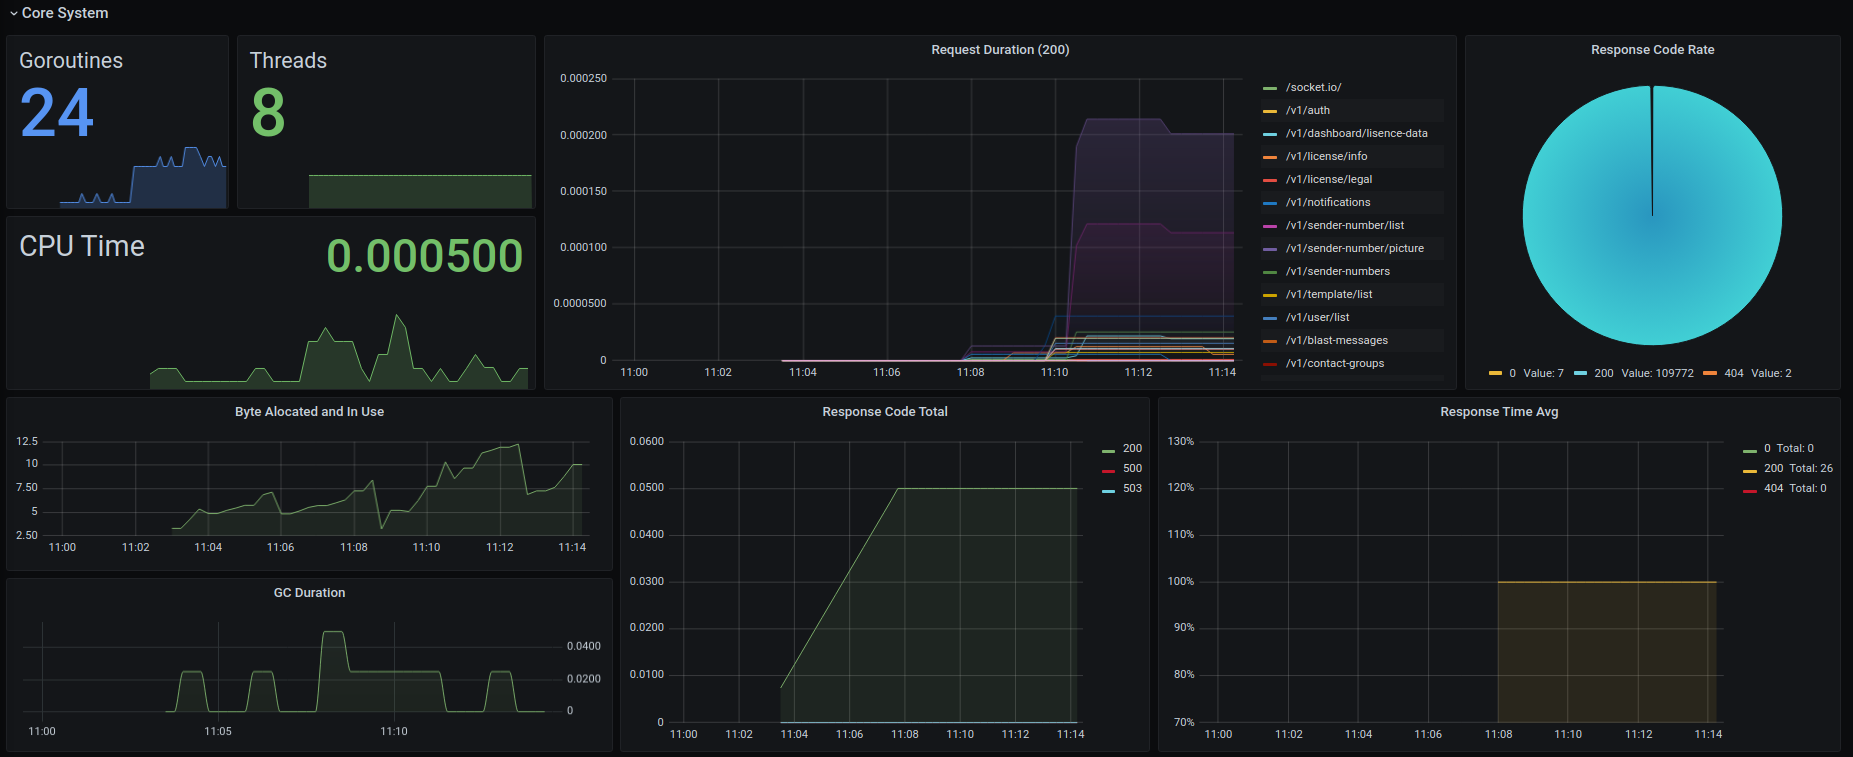Click the CPU Time value 0.000500
The height and width of the screenshot is (757, 1853).
point(424,256)
